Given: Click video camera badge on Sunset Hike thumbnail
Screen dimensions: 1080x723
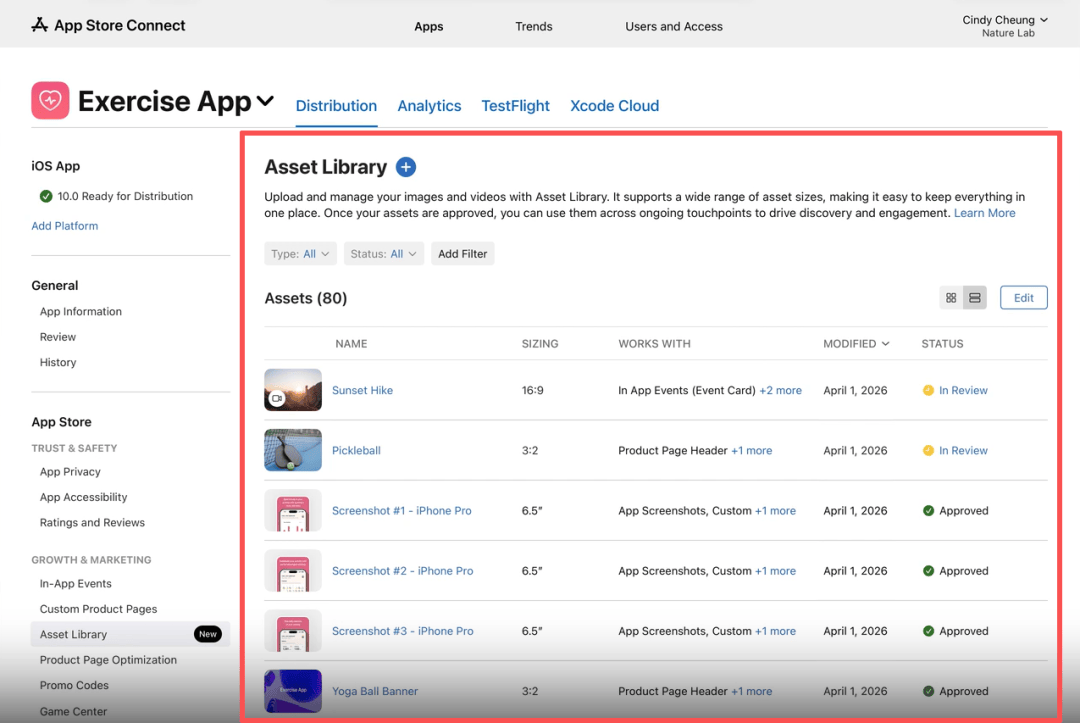Looking at the screenshot, I should pos(277,399).
